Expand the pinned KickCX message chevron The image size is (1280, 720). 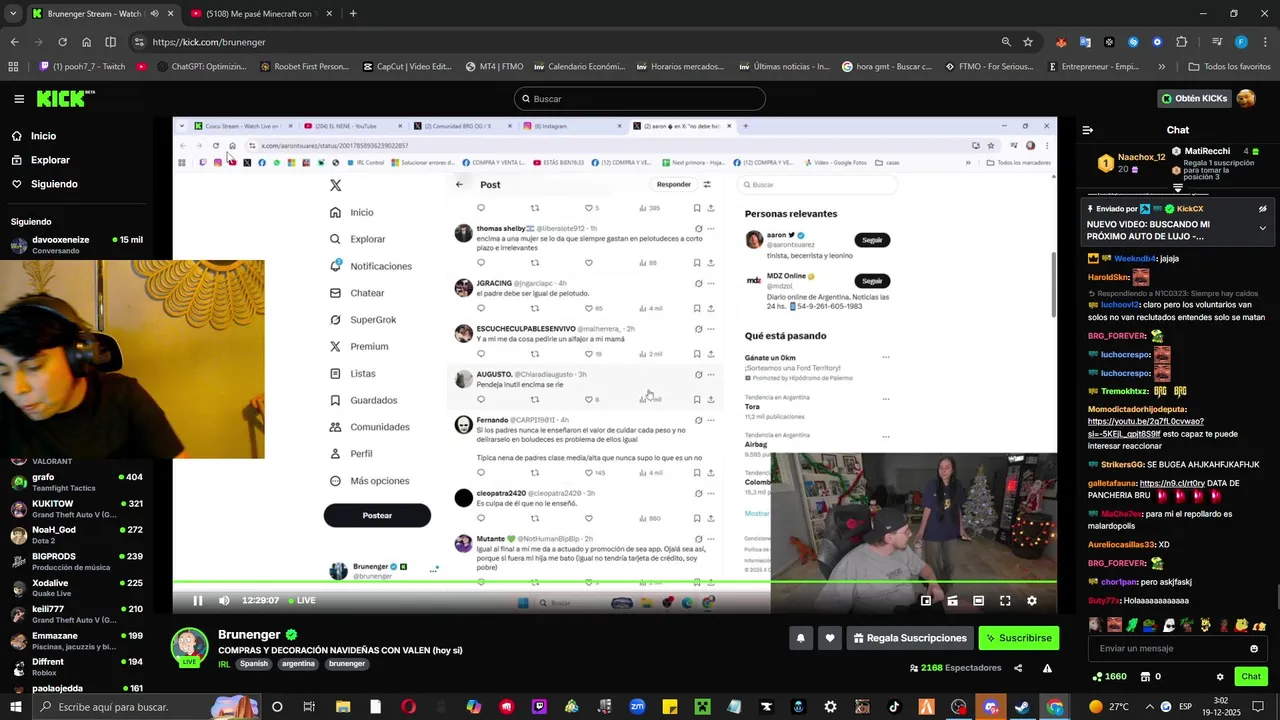point(1262,228)
